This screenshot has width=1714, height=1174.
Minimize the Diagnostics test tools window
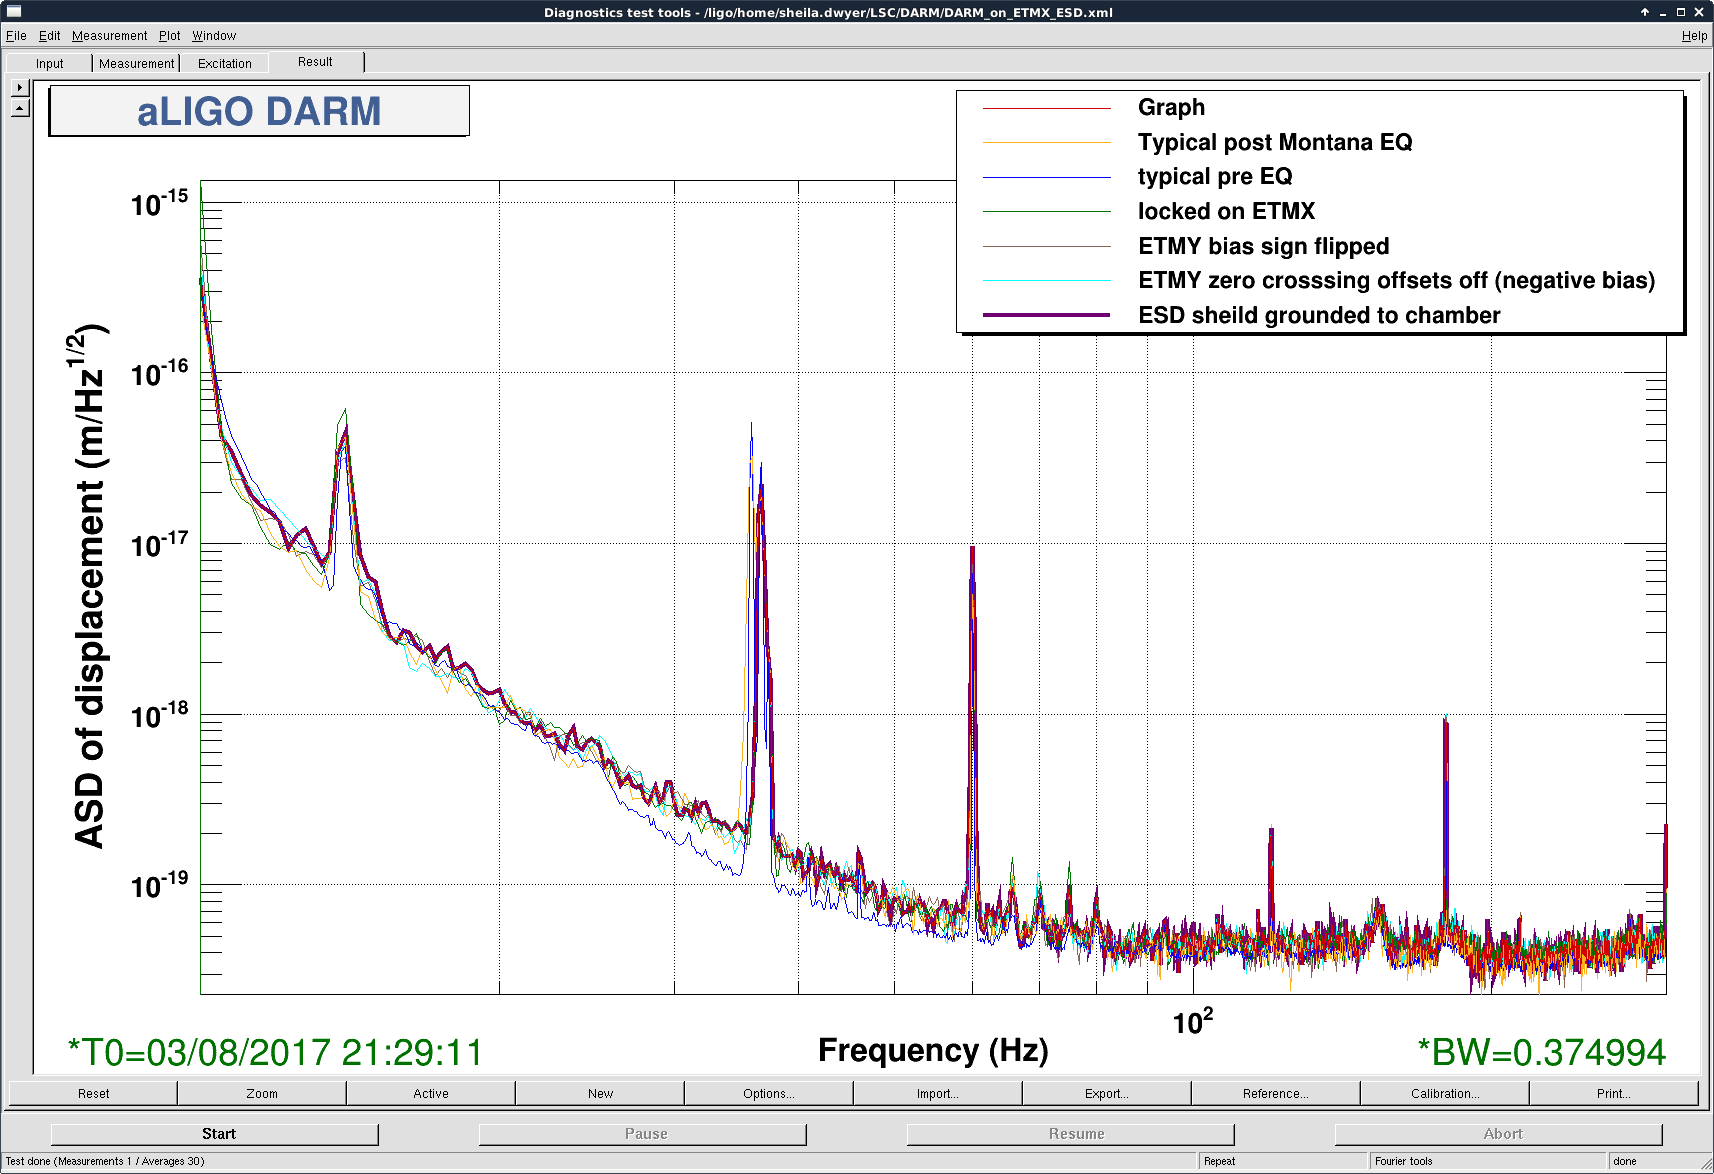click(1663, 12)
